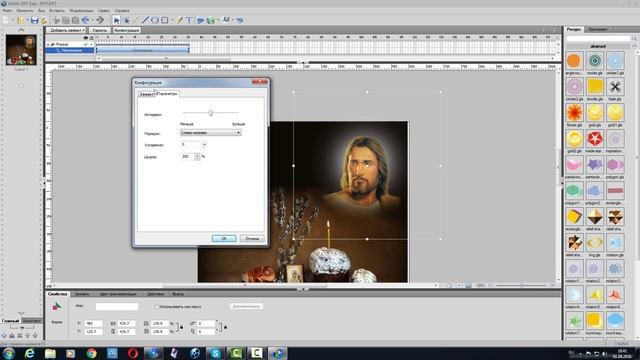
Task: Collapse the scene panel with up chevron
Action: tap(21, 30)
